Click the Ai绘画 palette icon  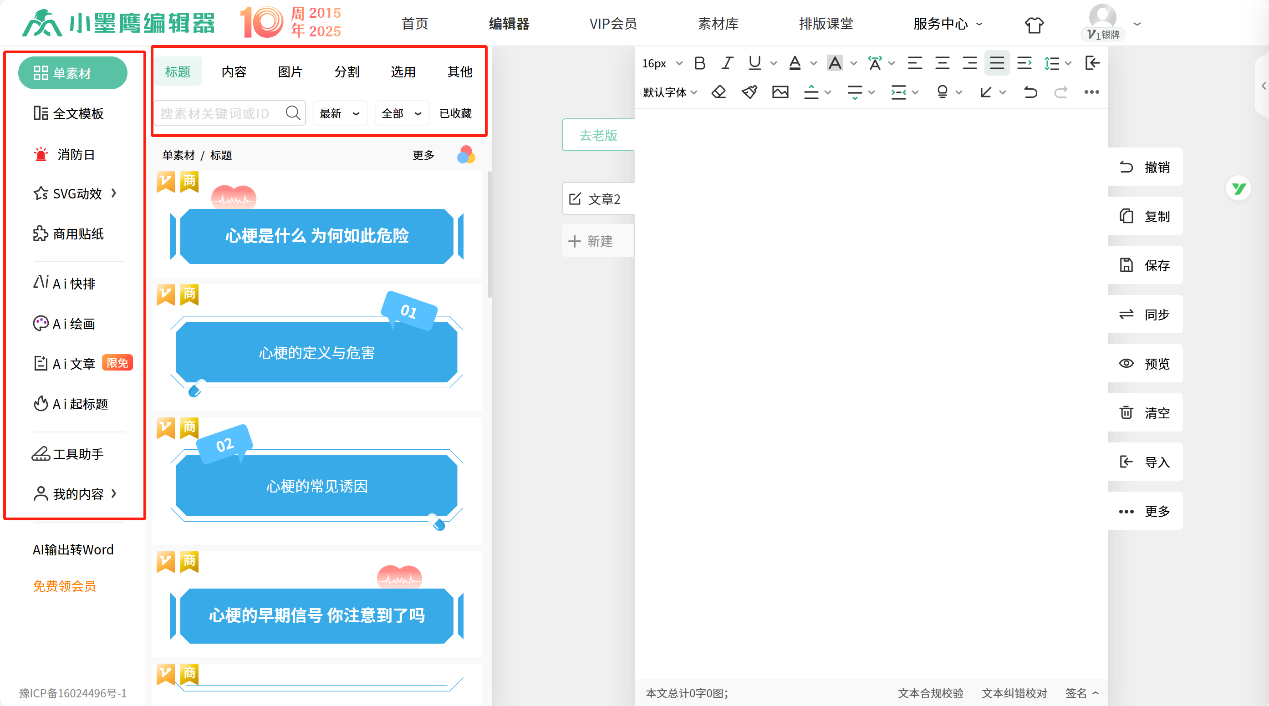pos(41,324)
